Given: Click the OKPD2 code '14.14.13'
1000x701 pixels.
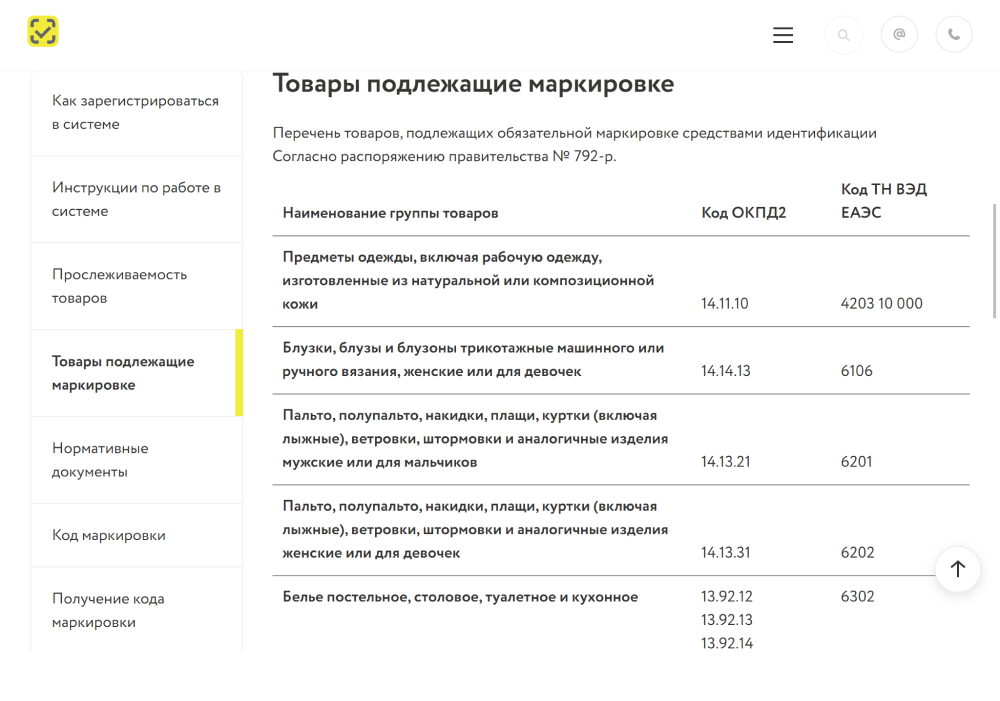Looking at the screenshot, I should (x=725, y=371).
